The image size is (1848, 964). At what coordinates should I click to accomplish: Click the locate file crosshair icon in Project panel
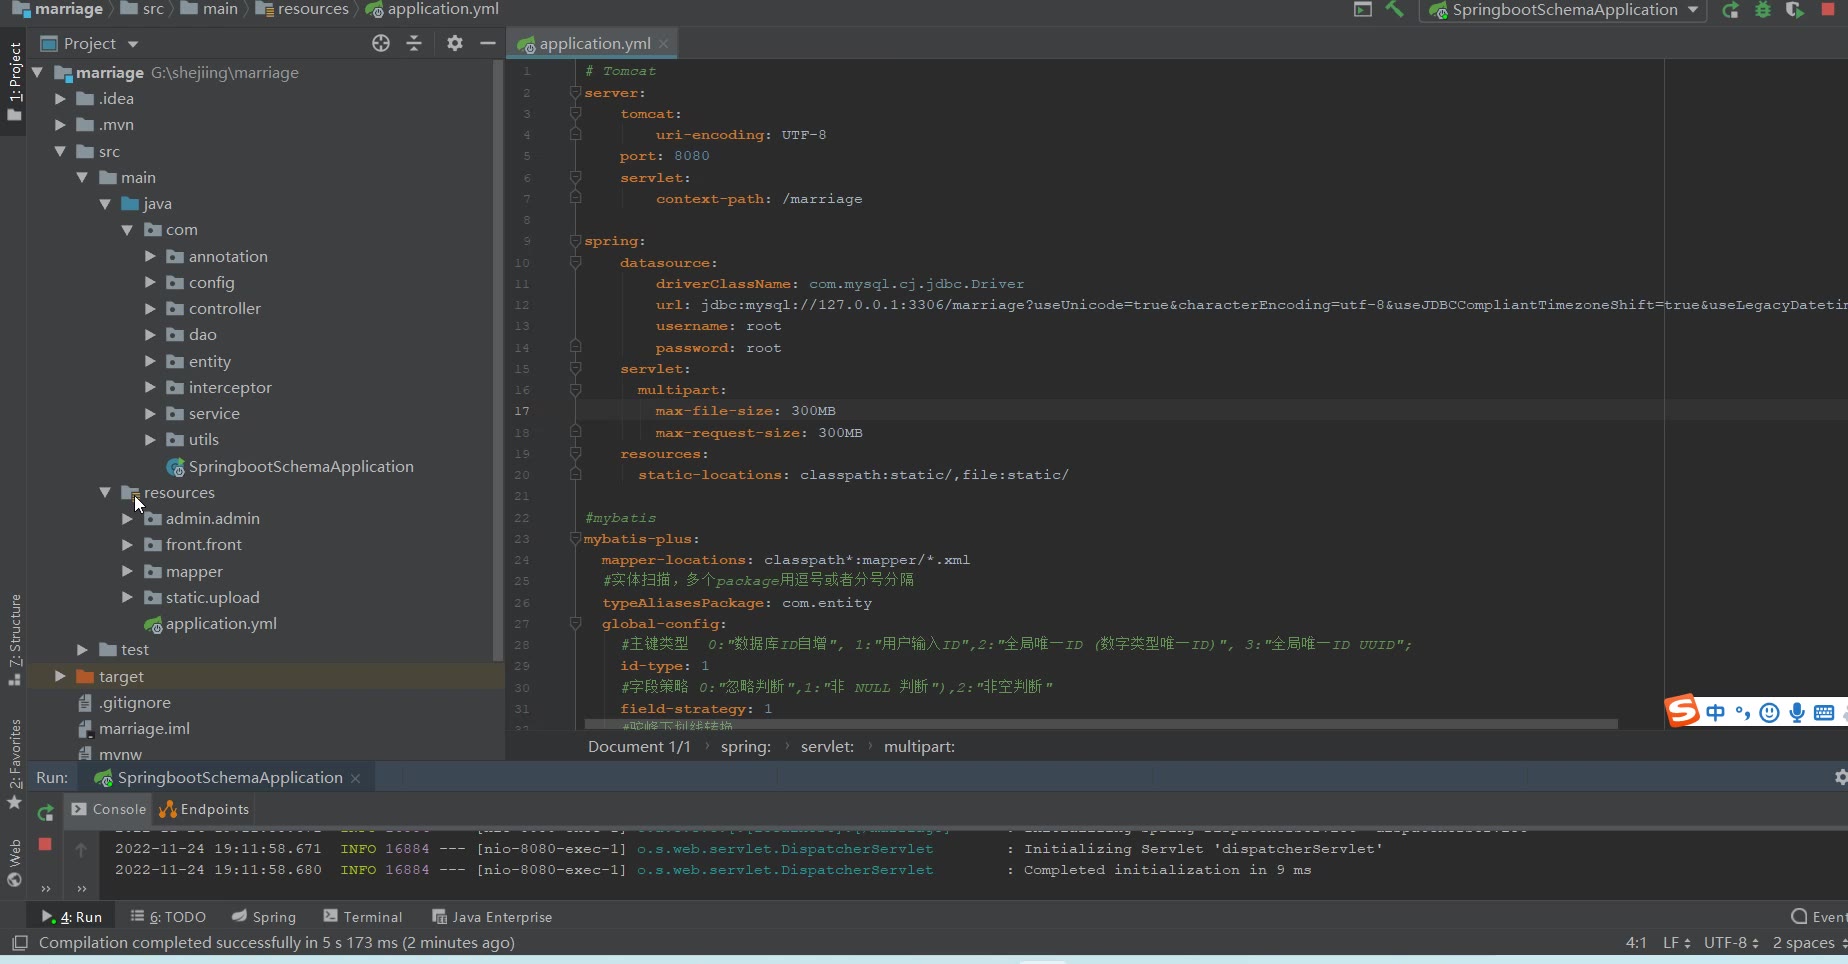(x=381, y=43)
